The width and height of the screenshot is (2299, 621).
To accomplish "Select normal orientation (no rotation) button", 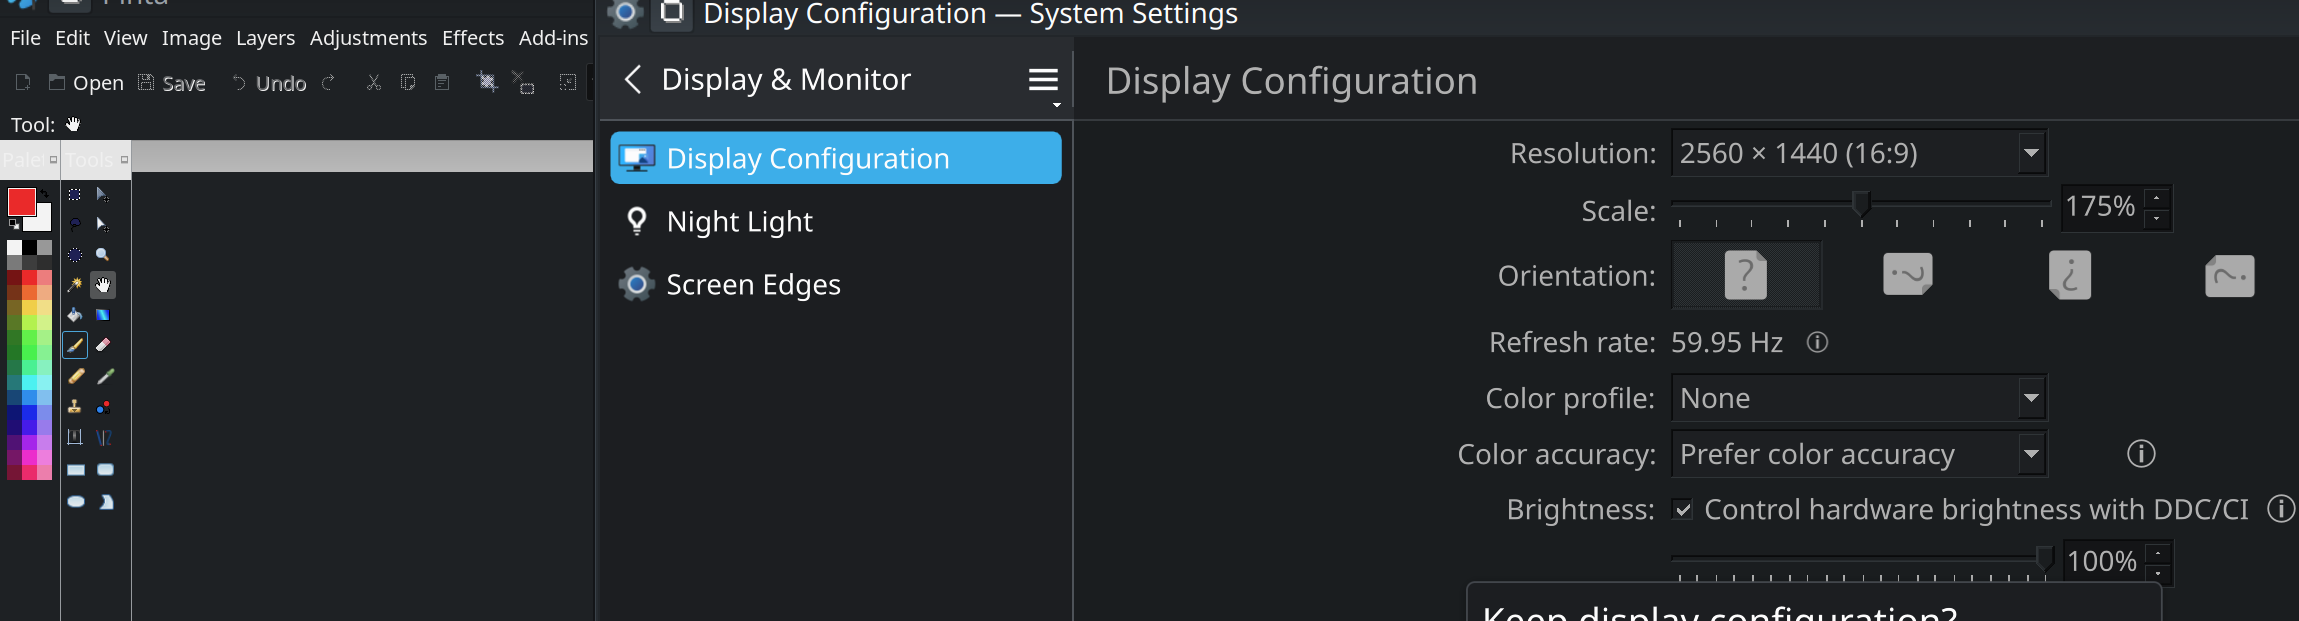I will click(x=1746, y=275).
